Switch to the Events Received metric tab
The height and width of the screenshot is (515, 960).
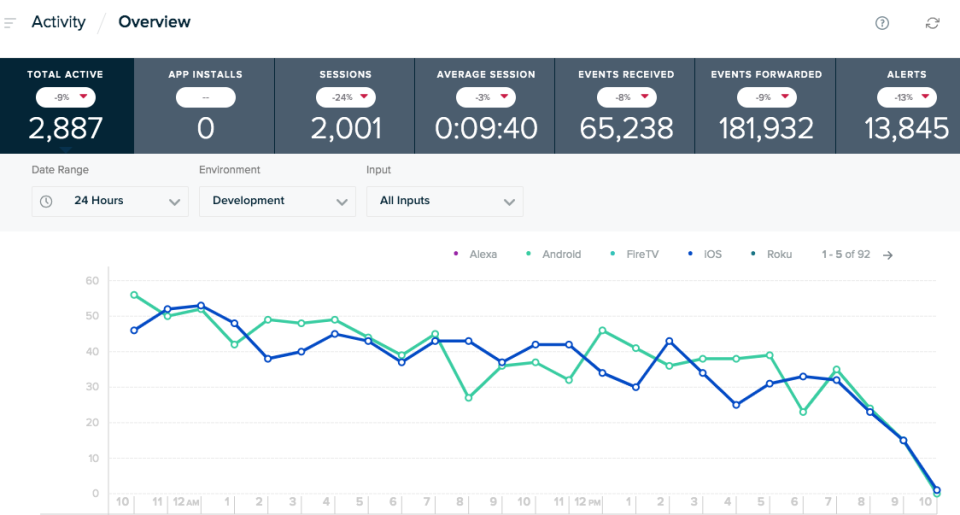click(x=626, y=106)
